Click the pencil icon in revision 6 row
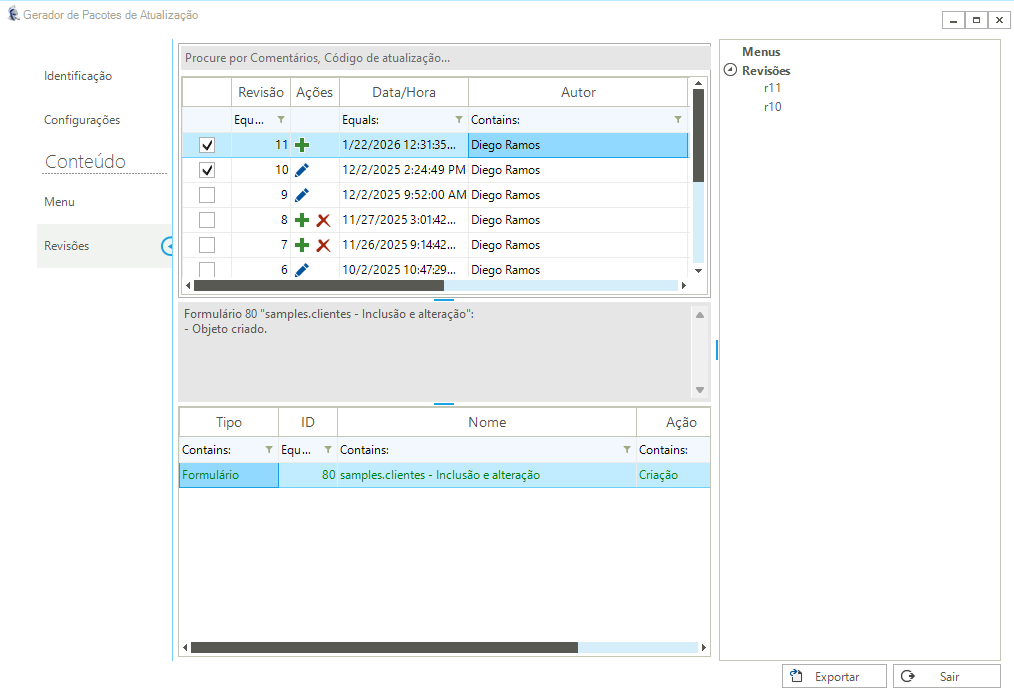Image resolution: width=1014 pixels, height=700 pixels. [x=302, y=270]
